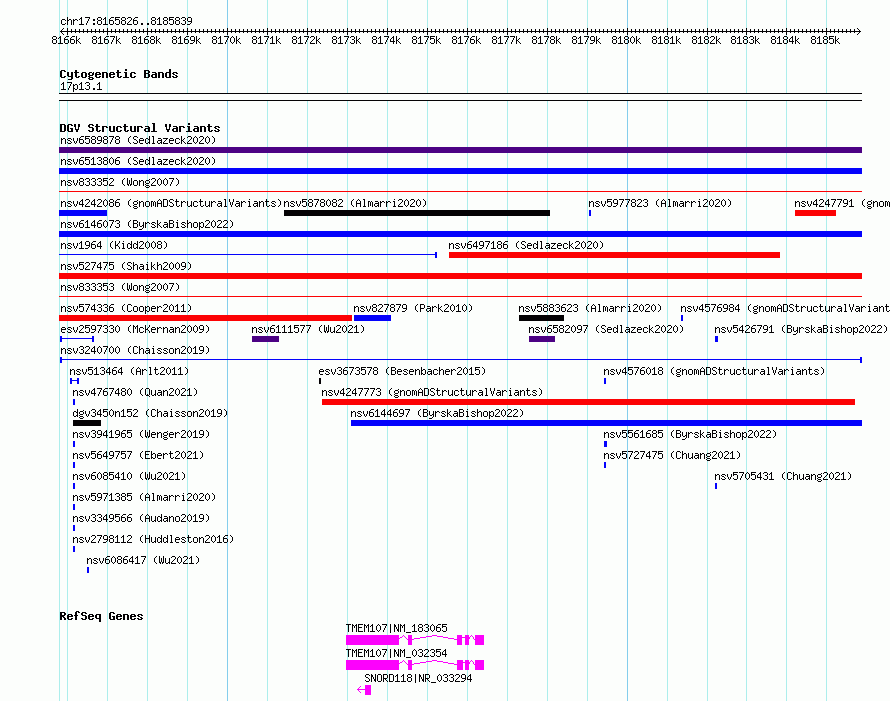Click the 8175k ruler position
The height and width of the screenshot is (701, 890).
point(426,40)
